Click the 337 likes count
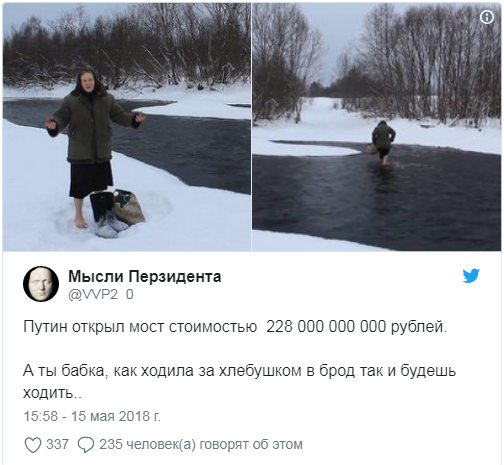The width and height of the screenshot is (504, 465). pyautogui.click(x=57, y=444)
